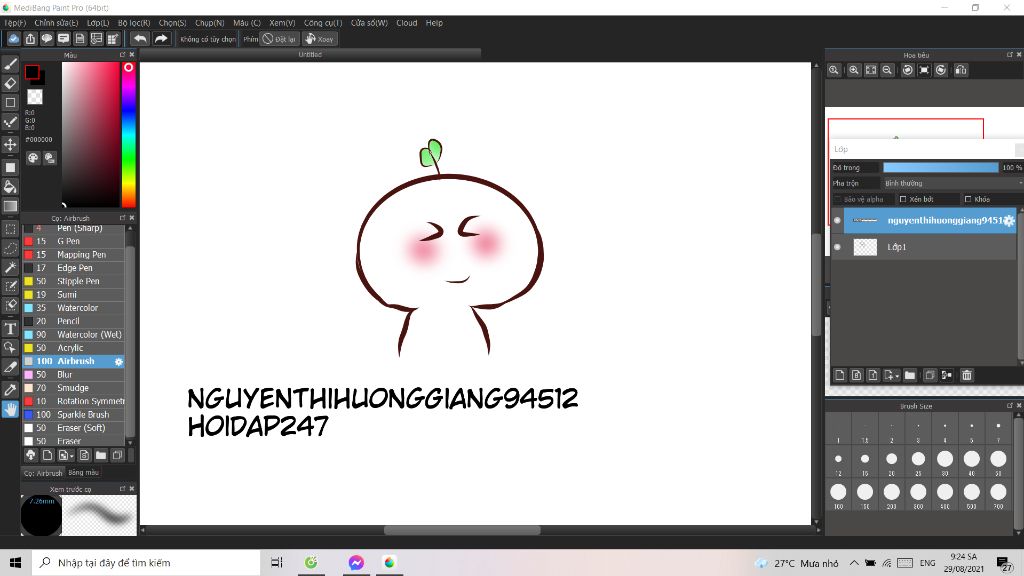This screenshot has width=1024, height=576.
Task: Open Pha trộn blend mode dropdown
Action: click(953, 184)
